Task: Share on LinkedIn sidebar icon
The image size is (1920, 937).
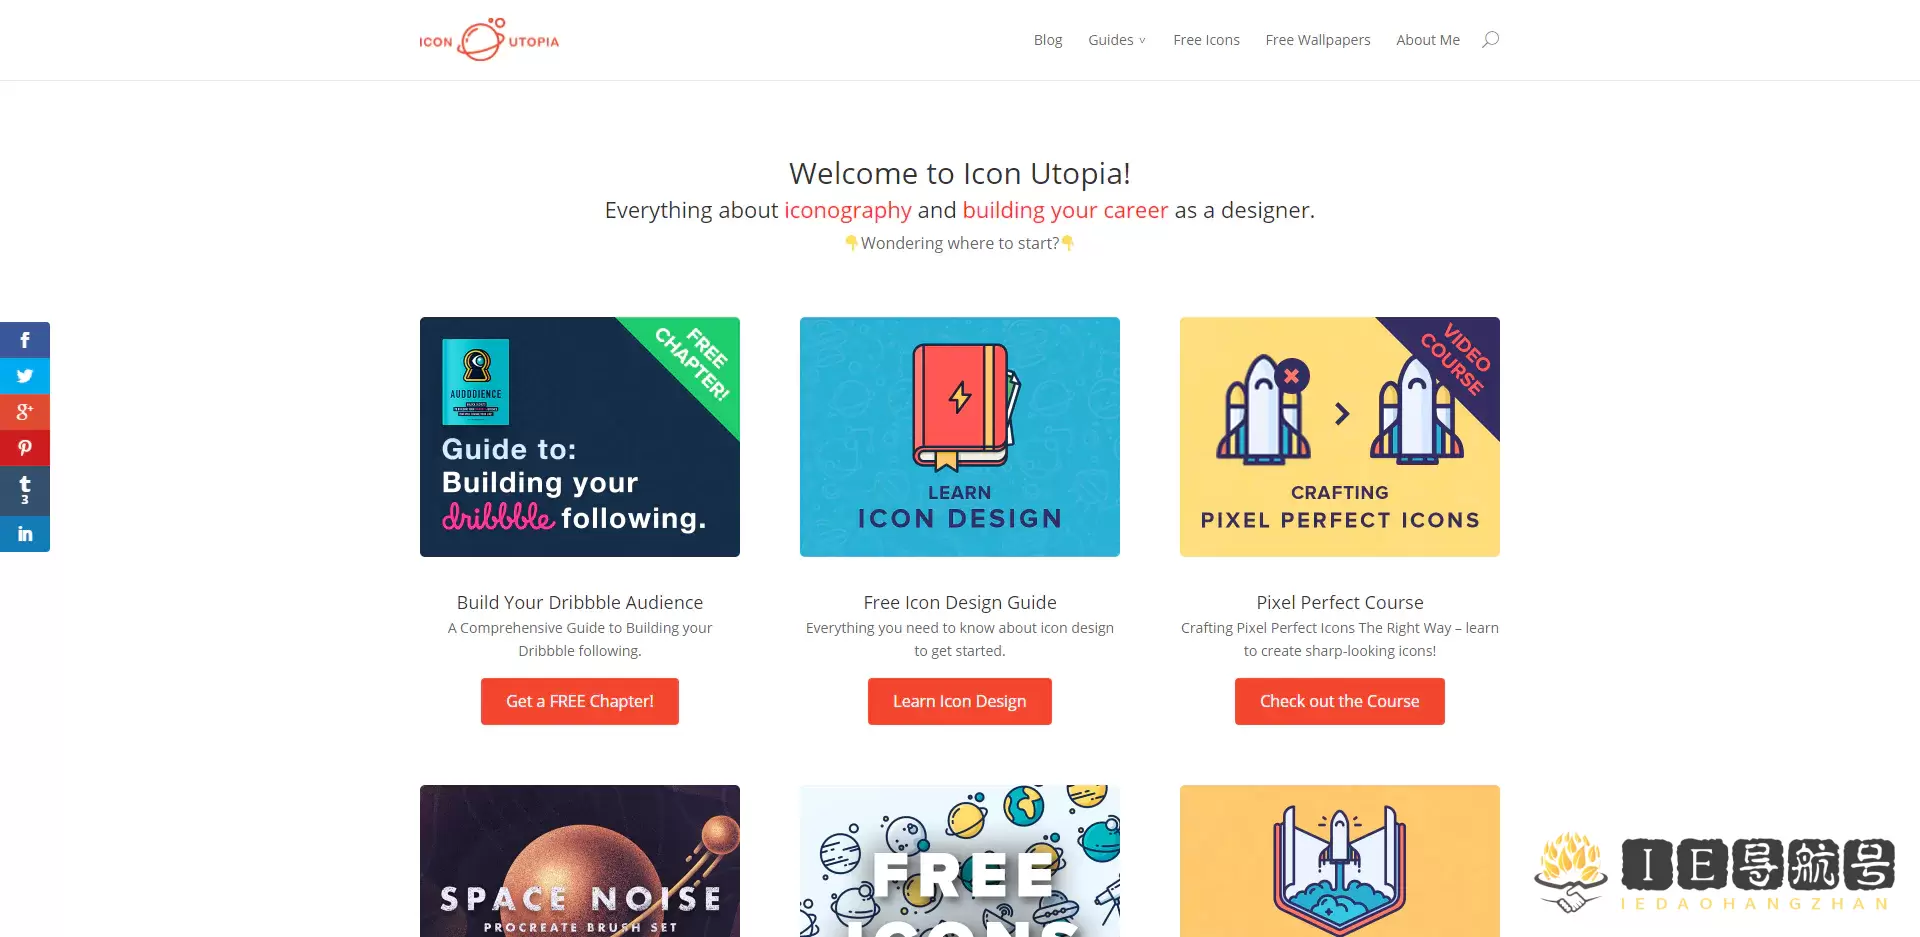Action: pos(25,534)
